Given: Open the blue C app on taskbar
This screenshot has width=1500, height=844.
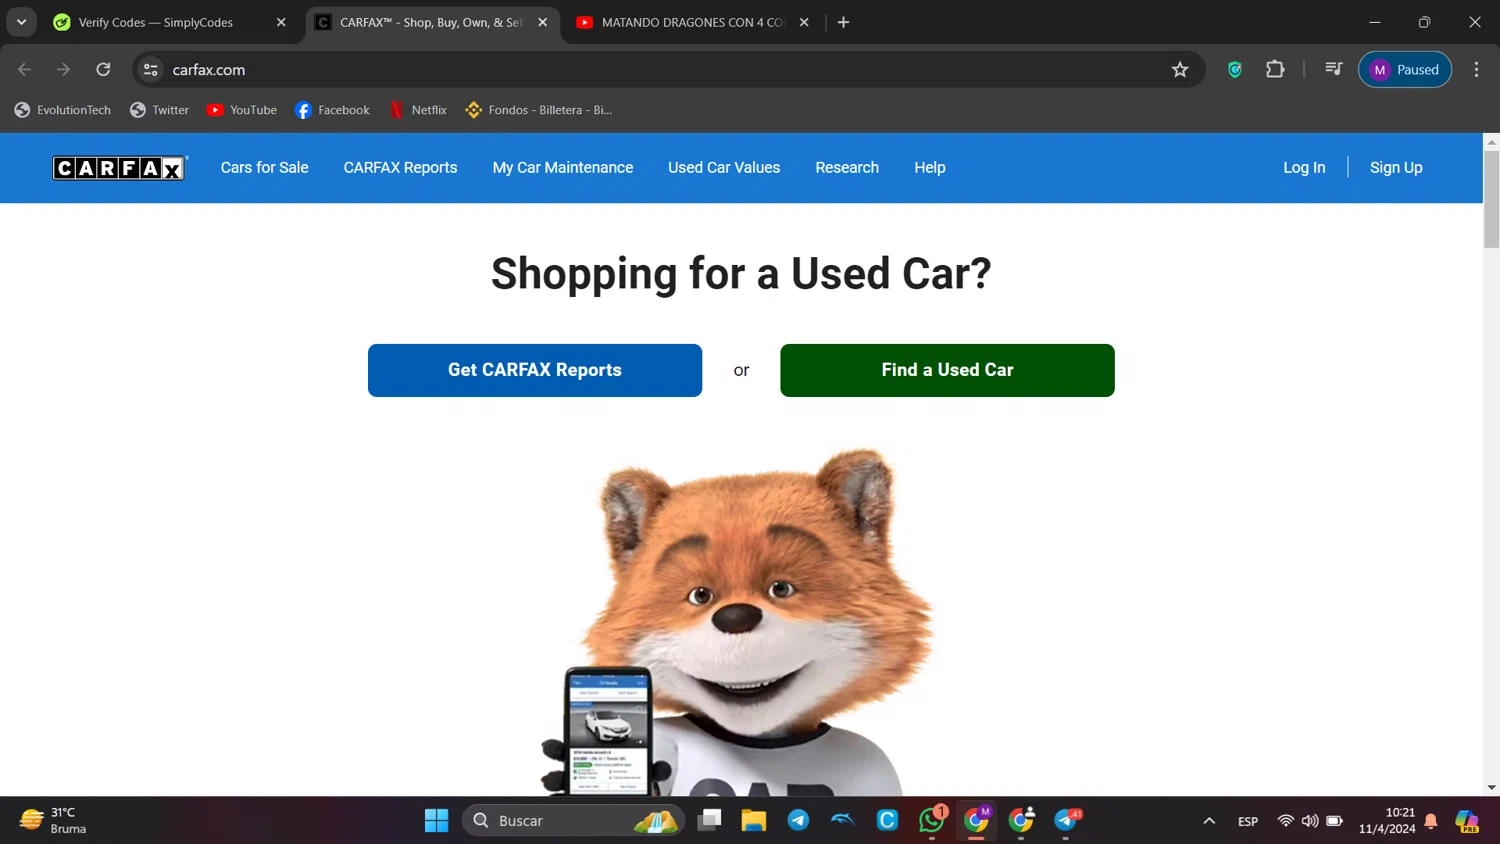Looking at the screenshot, I should click(887, 820).
